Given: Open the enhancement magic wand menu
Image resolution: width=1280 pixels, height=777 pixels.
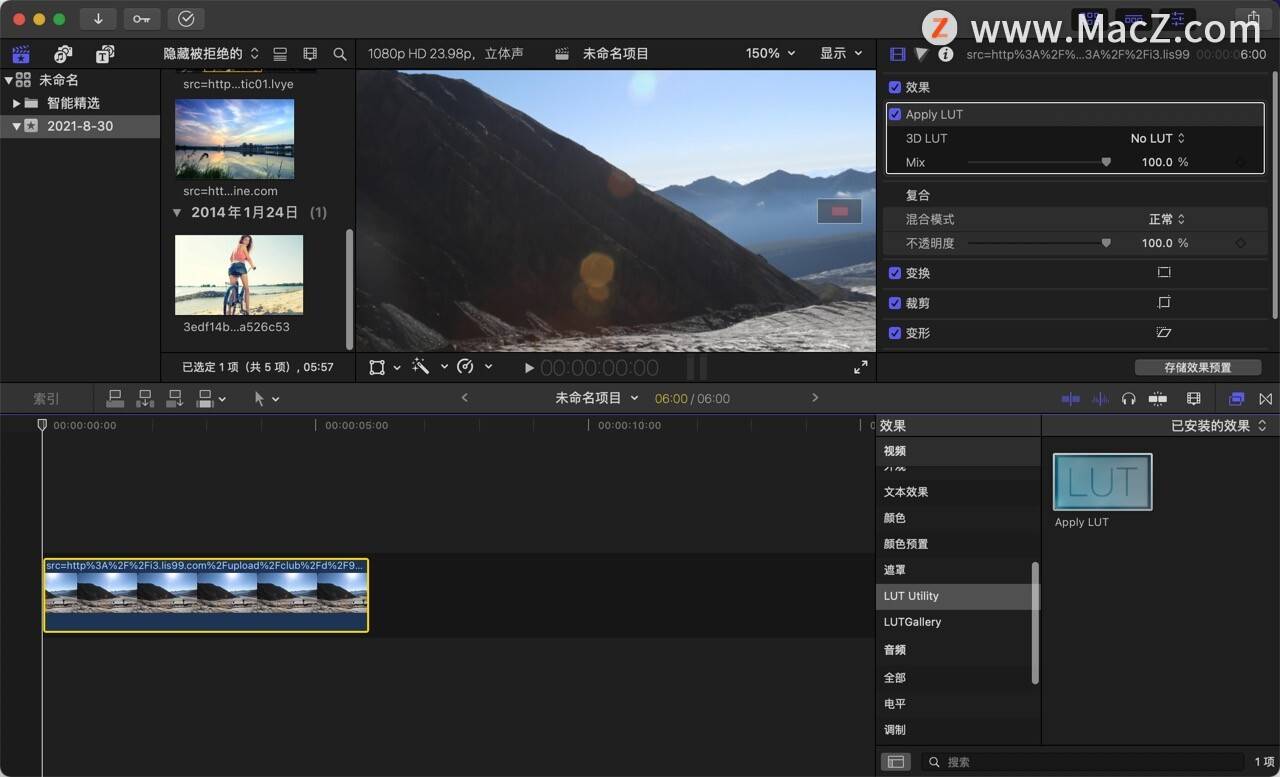Looking at the screenshot, I should click(429, 367).
